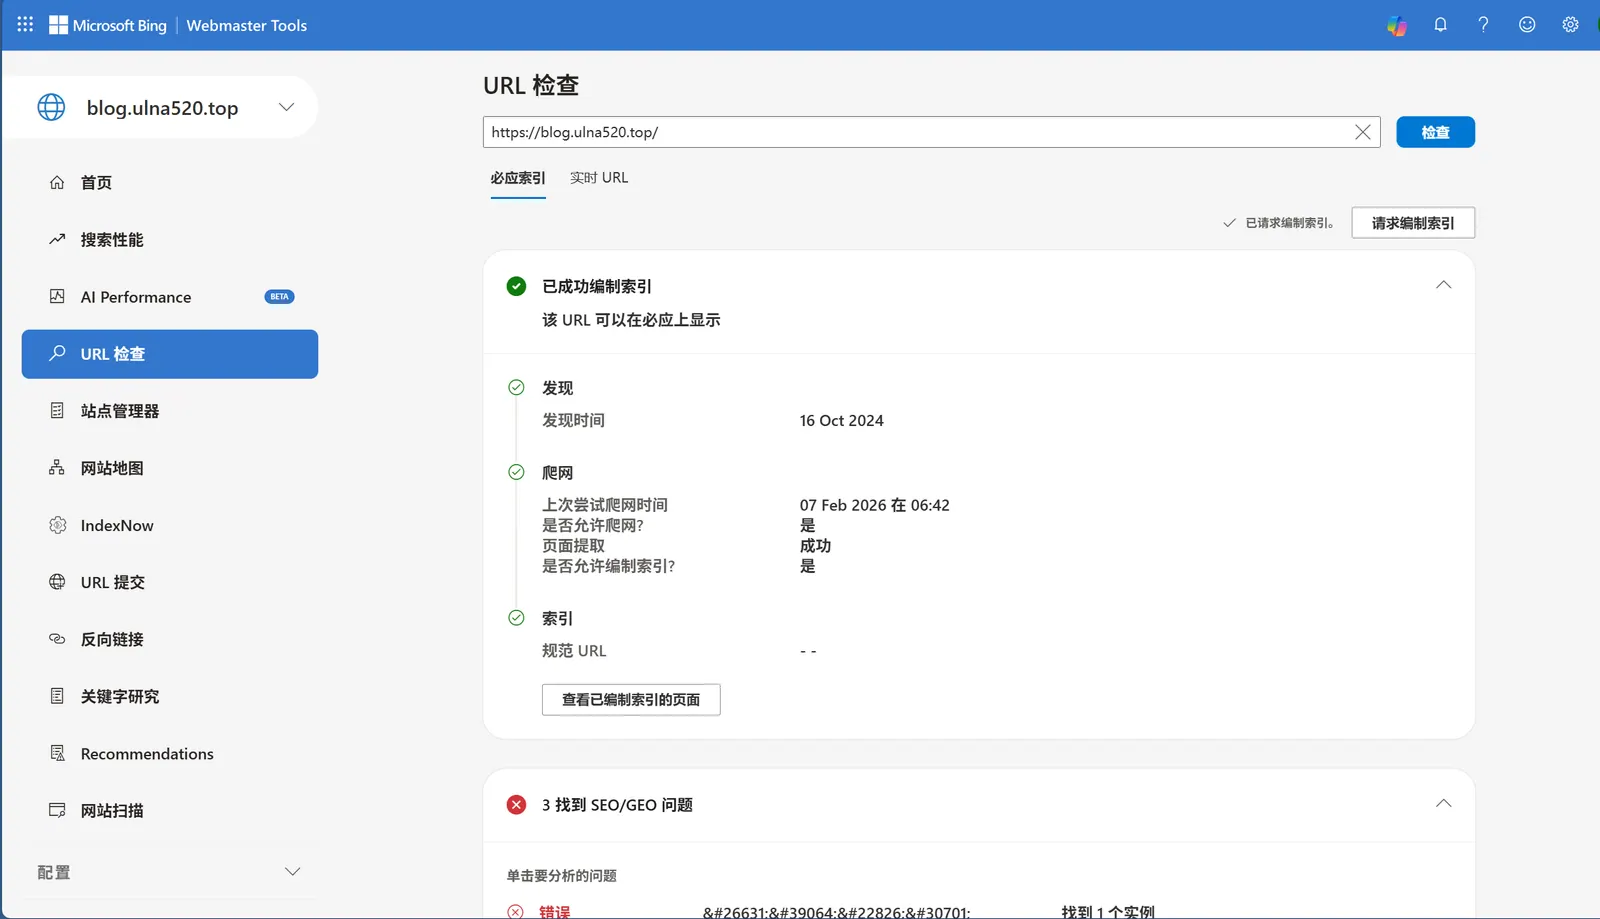Viewport: 1600px width, 919px height.
Task: Collapse the 已成功编制索引 panel
Action: coord(1443,285)
